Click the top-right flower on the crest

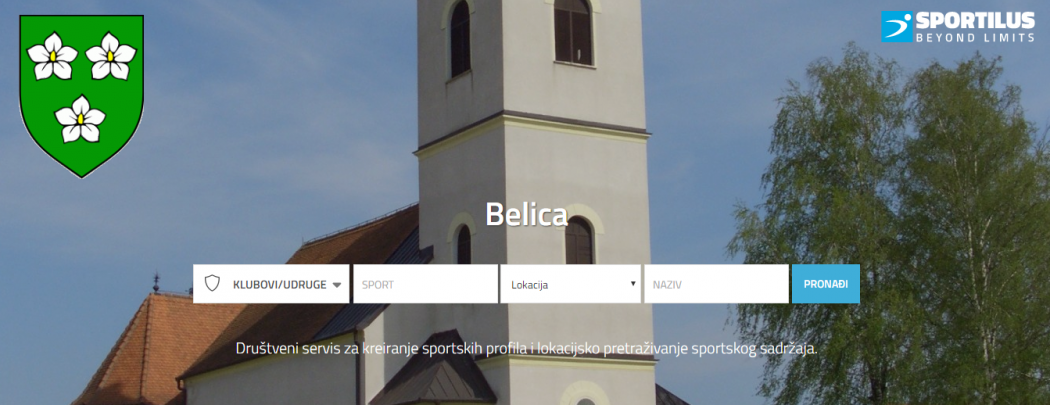110,56
